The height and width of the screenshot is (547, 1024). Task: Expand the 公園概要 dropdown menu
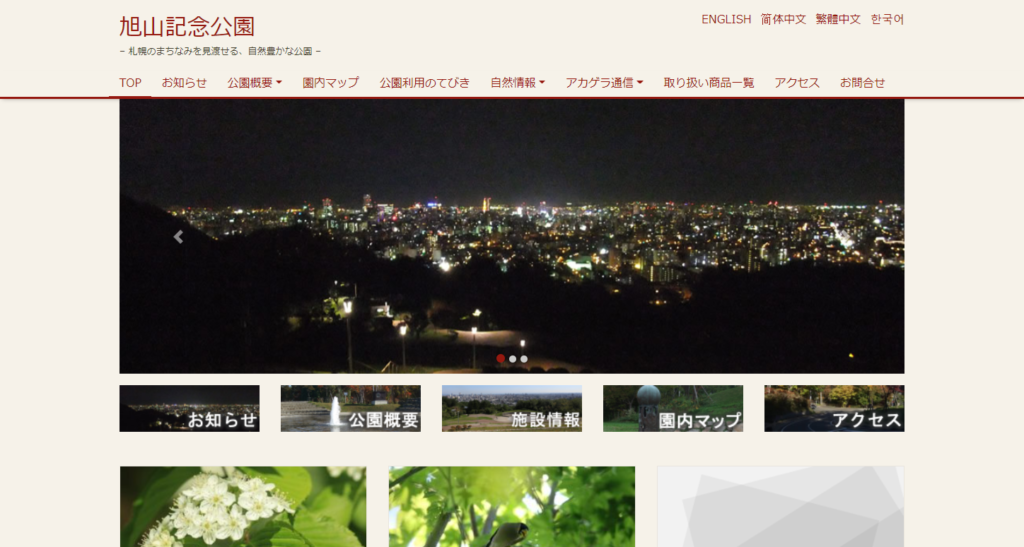(255, 83)
